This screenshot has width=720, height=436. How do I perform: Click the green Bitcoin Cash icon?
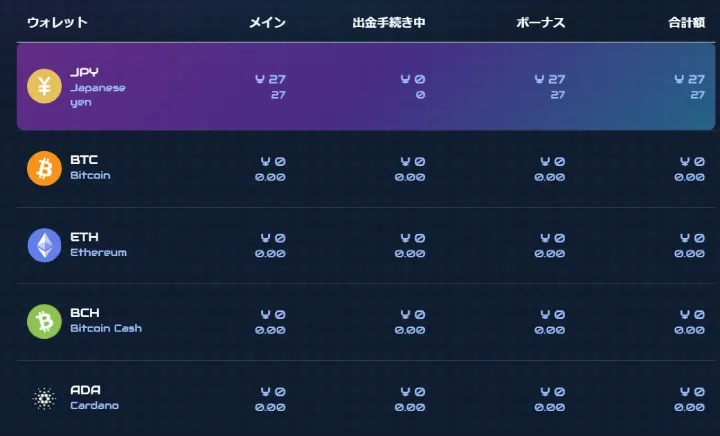point(44,322)
